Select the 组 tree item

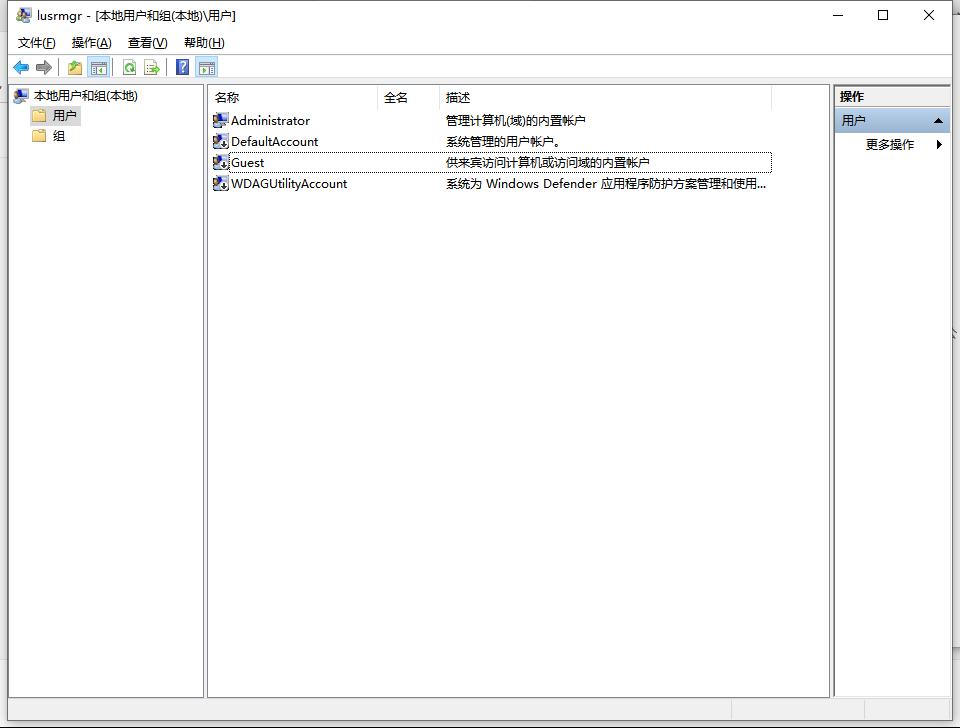(59, 135)
